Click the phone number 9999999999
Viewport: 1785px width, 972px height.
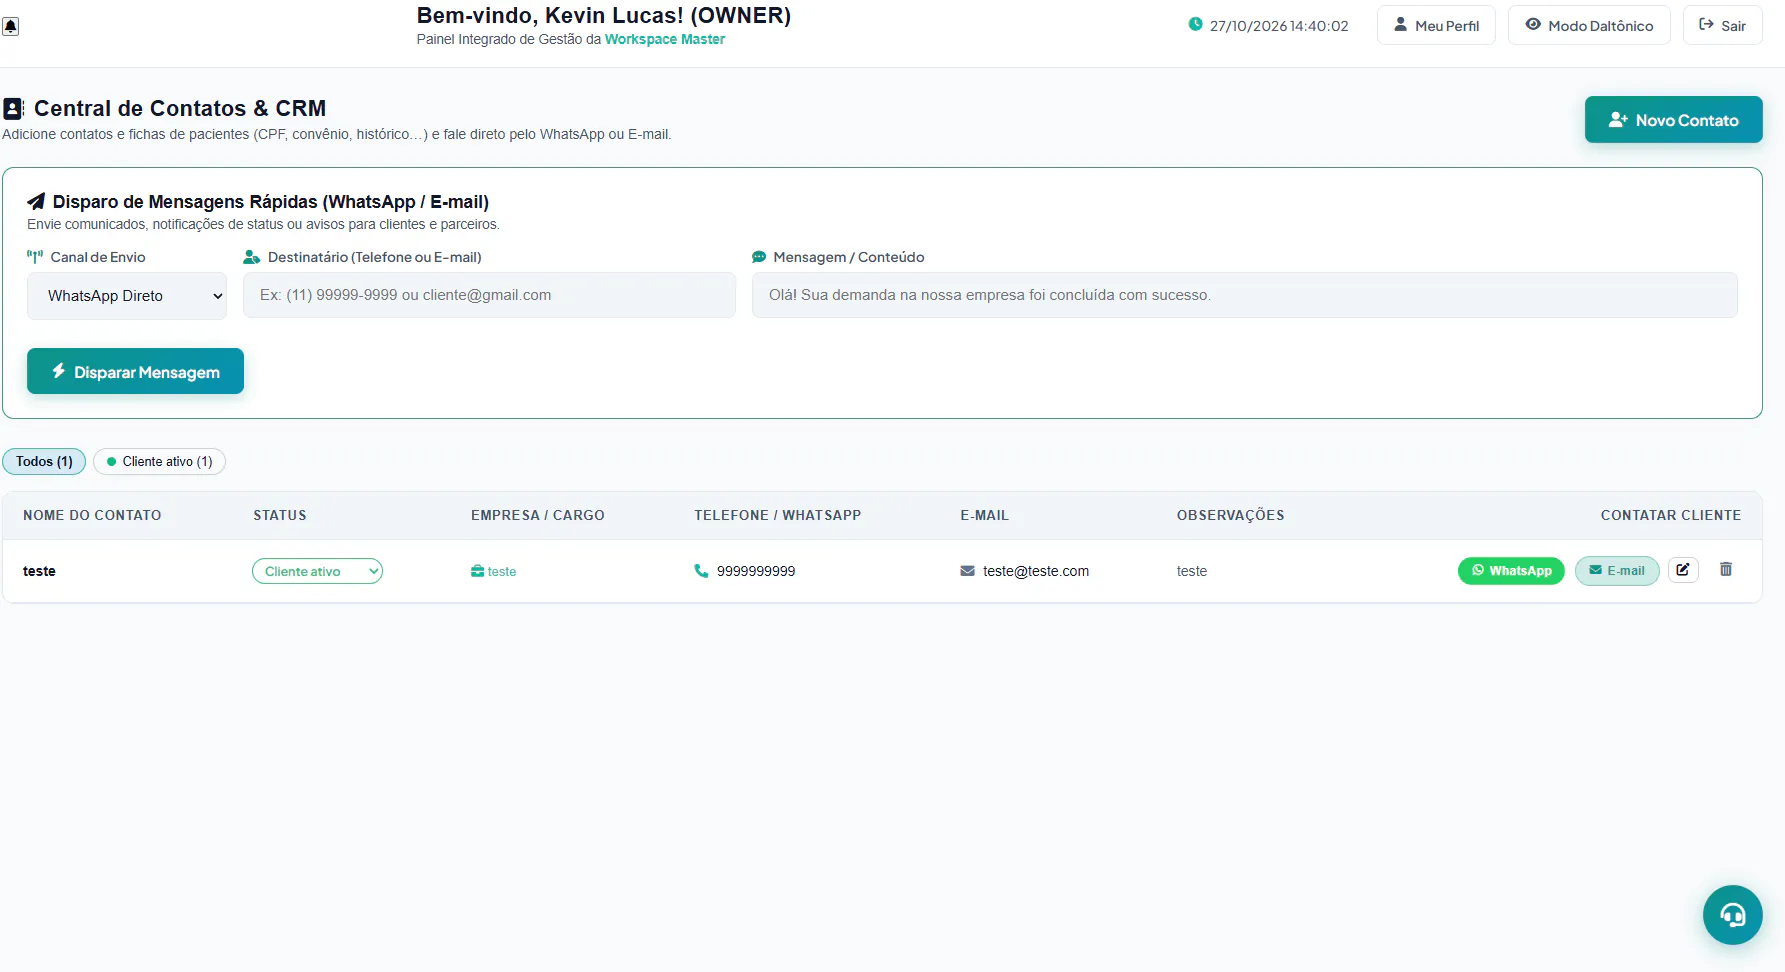(x=756, y=571)
